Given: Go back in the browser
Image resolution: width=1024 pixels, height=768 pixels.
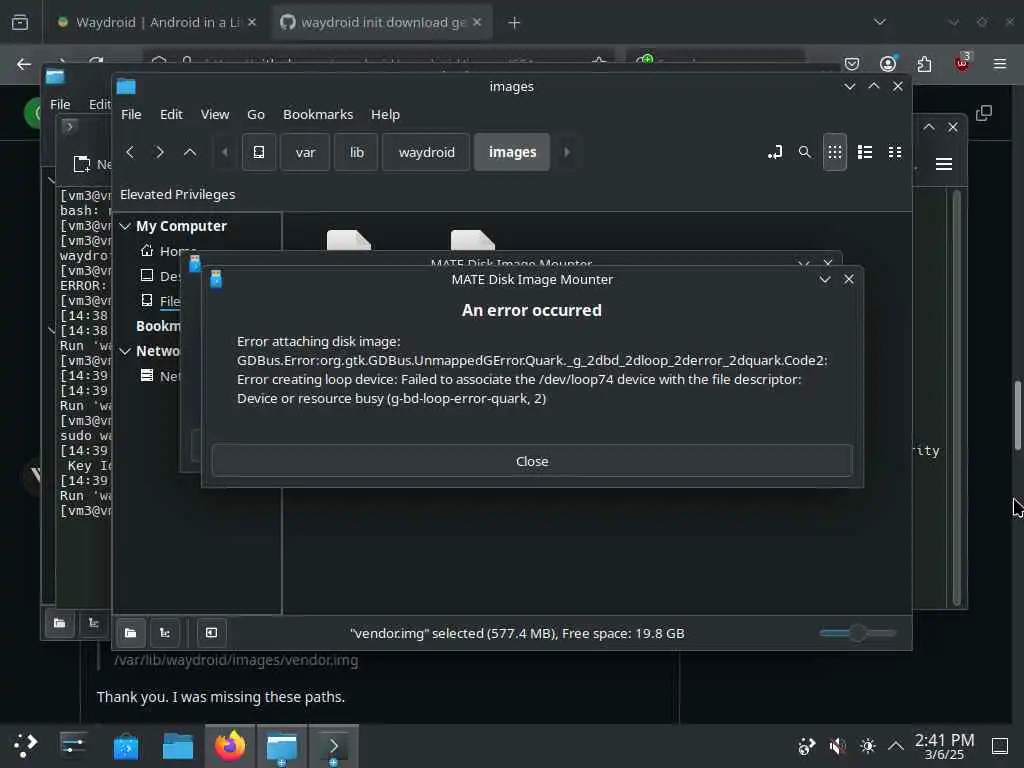Looking at the screenshot, I should click(24, 64).
